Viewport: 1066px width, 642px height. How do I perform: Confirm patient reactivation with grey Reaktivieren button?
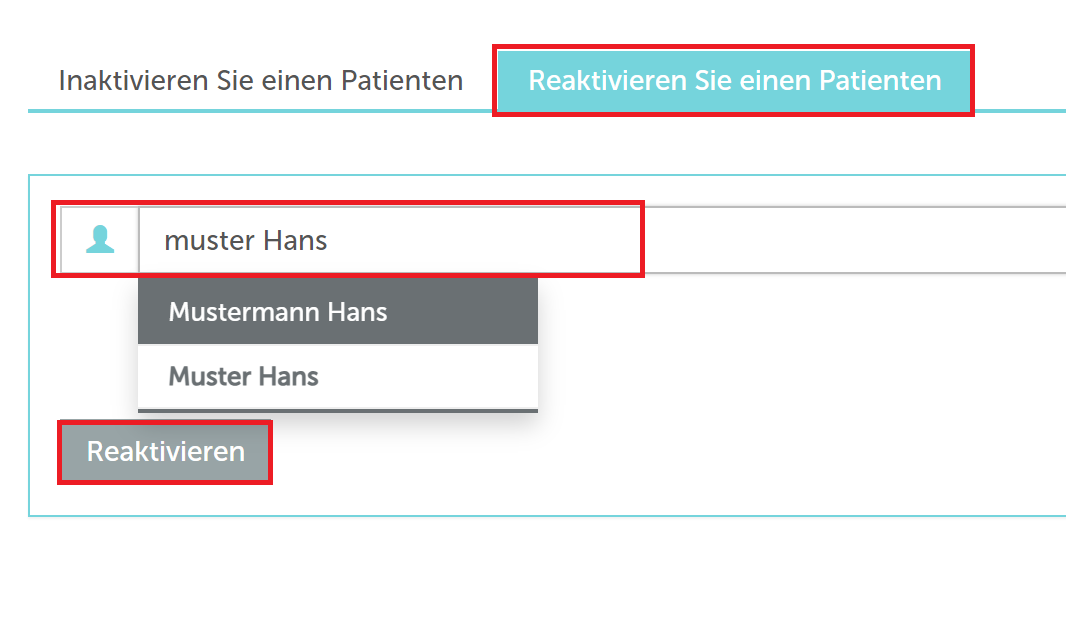coord(165,452)
